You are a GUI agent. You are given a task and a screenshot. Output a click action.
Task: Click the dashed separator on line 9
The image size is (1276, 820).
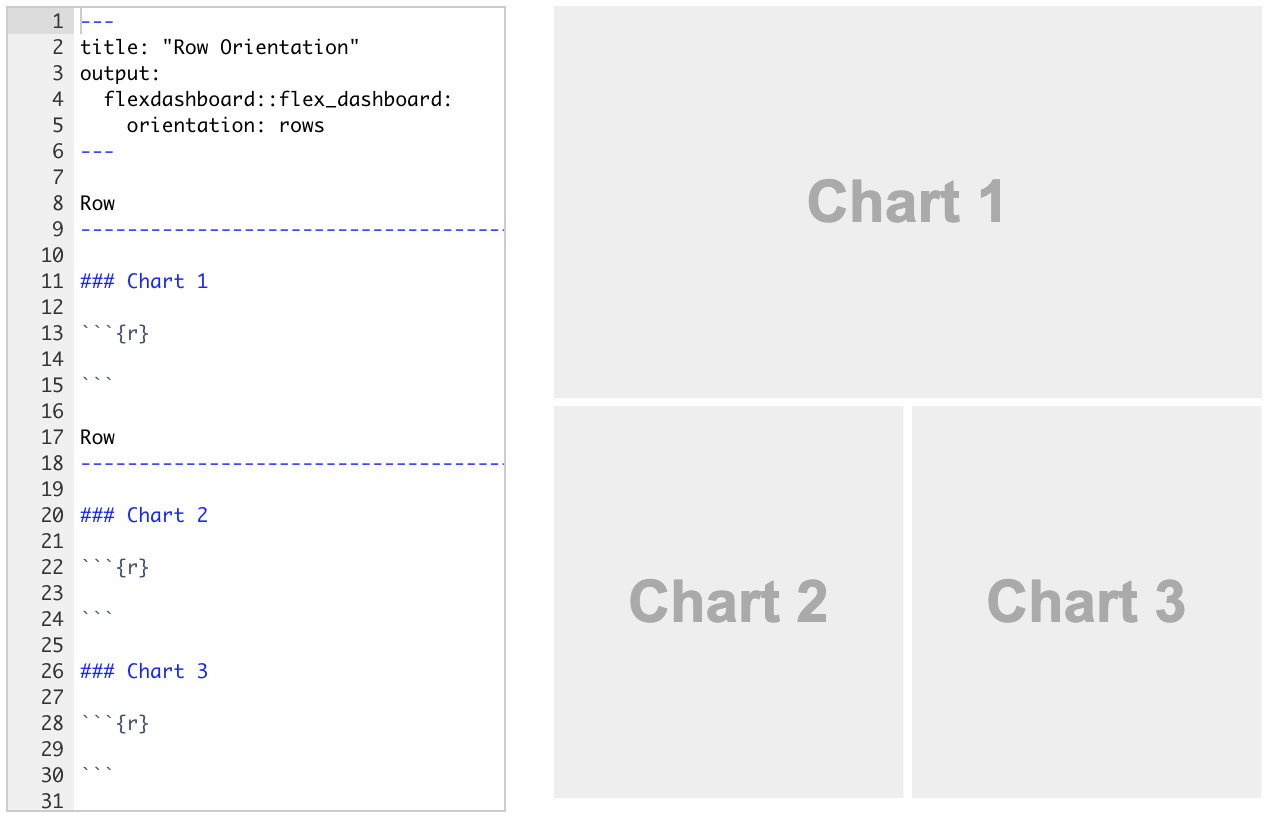(x=290, y=230)
